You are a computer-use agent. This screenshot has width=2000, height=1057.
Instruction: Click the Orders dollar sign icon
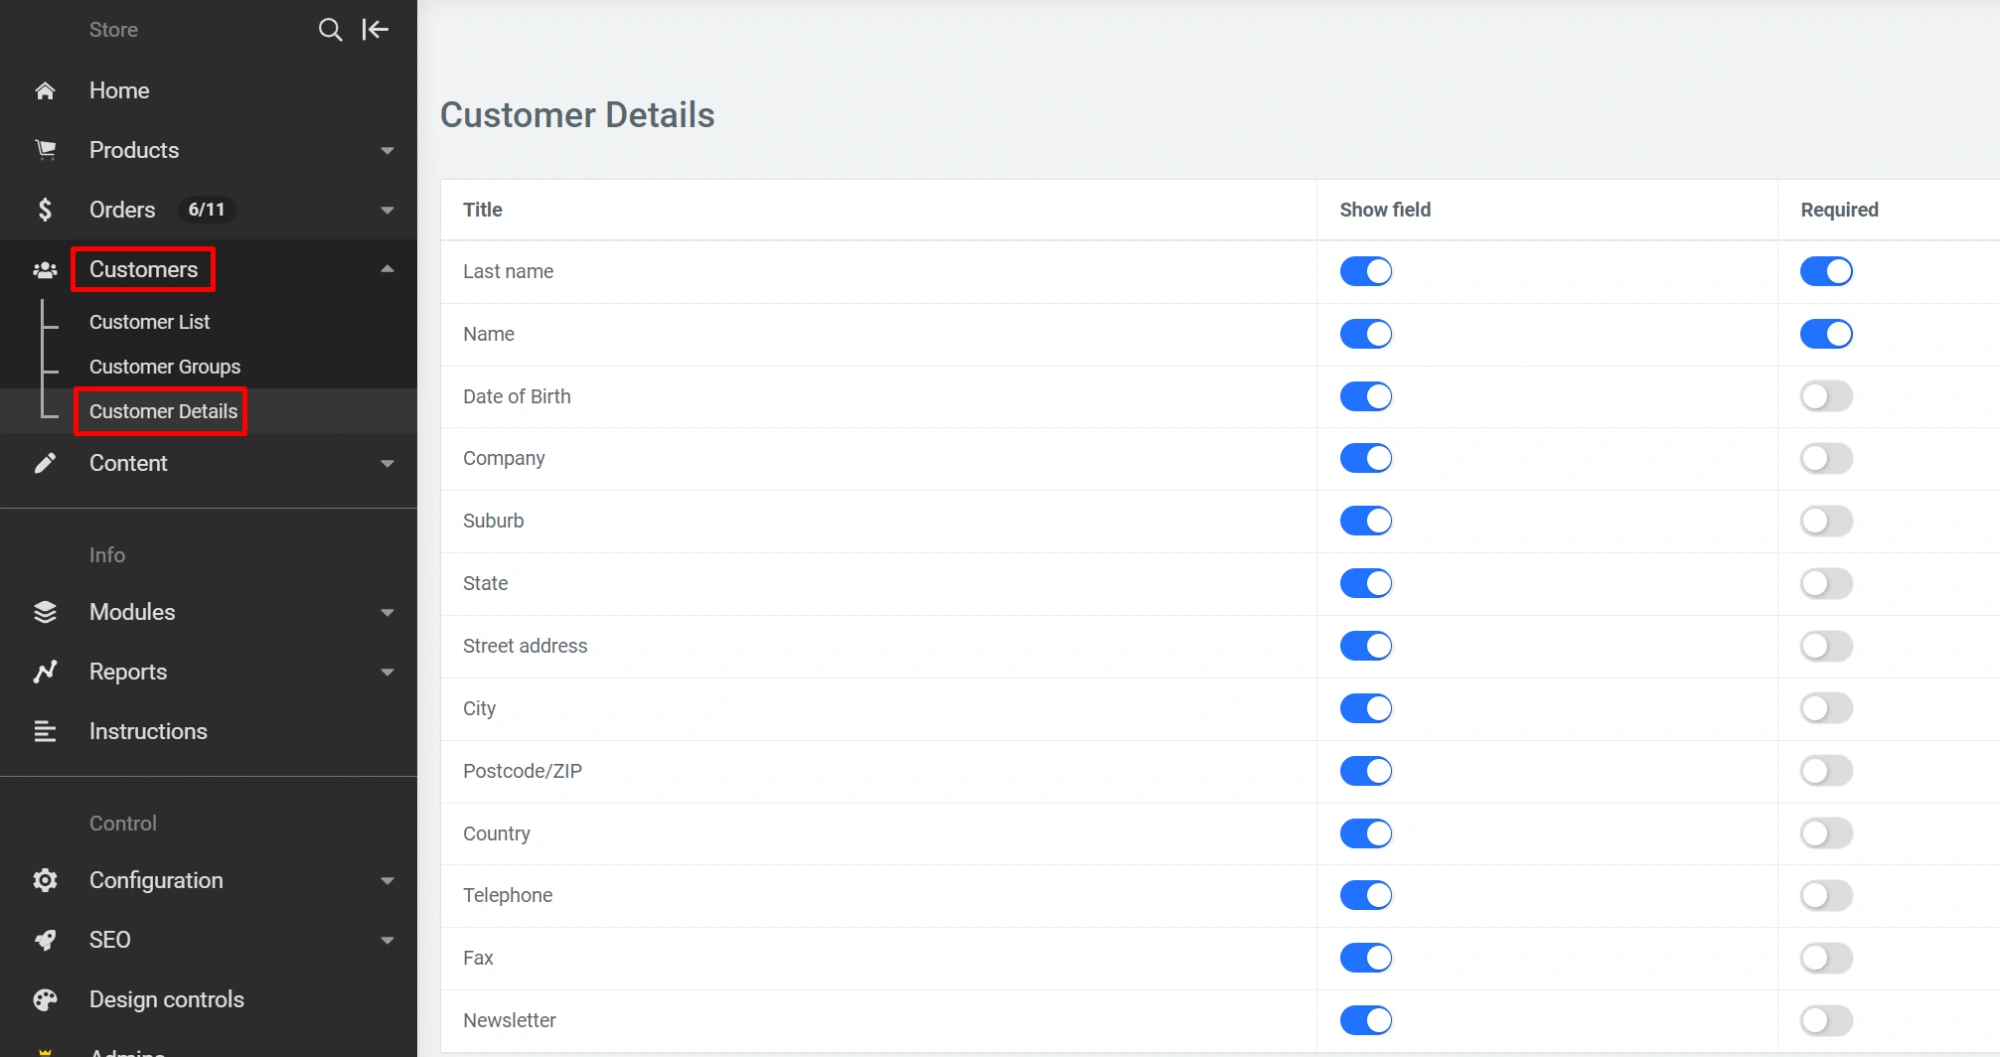coord(45,210)
